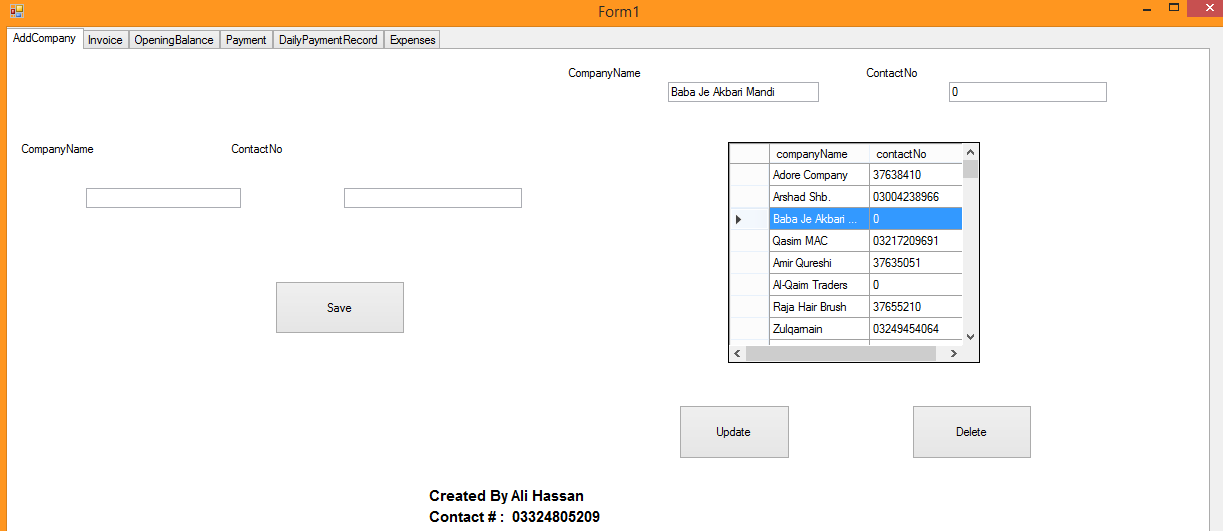Focus the left CompanyName input field
Screen dimensions: 1223x531
point(163,198)
